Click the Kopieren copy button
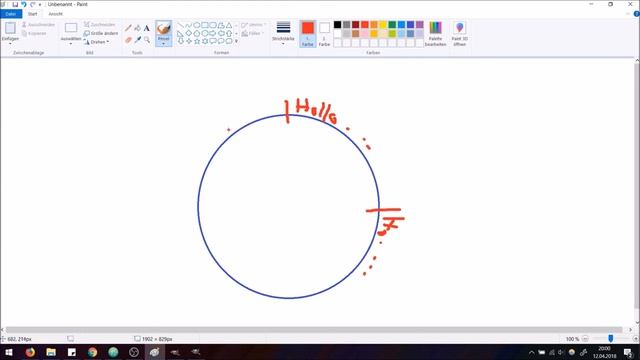Viewport: 640px width, 360px height. click(x=34, y=33)
